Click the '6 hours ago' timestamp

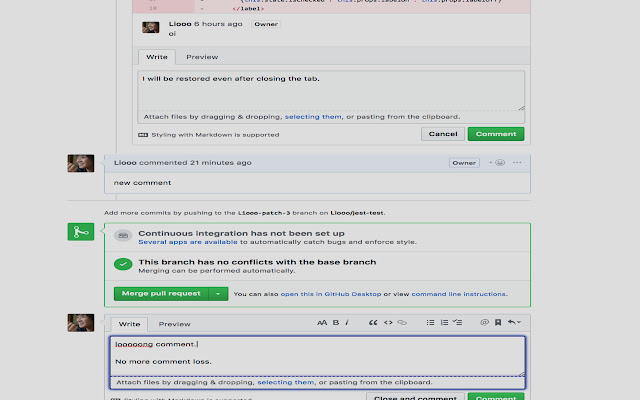tap(218, 24)
